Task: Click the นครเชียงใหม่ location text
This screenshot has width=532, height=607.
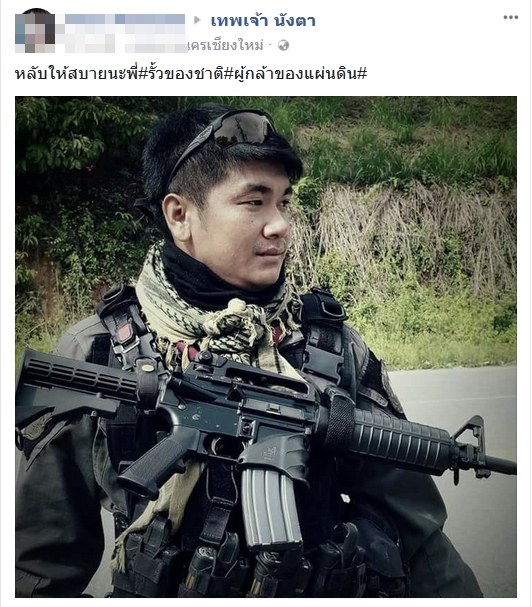Action: pyautogui.click(x=225, y=45)
